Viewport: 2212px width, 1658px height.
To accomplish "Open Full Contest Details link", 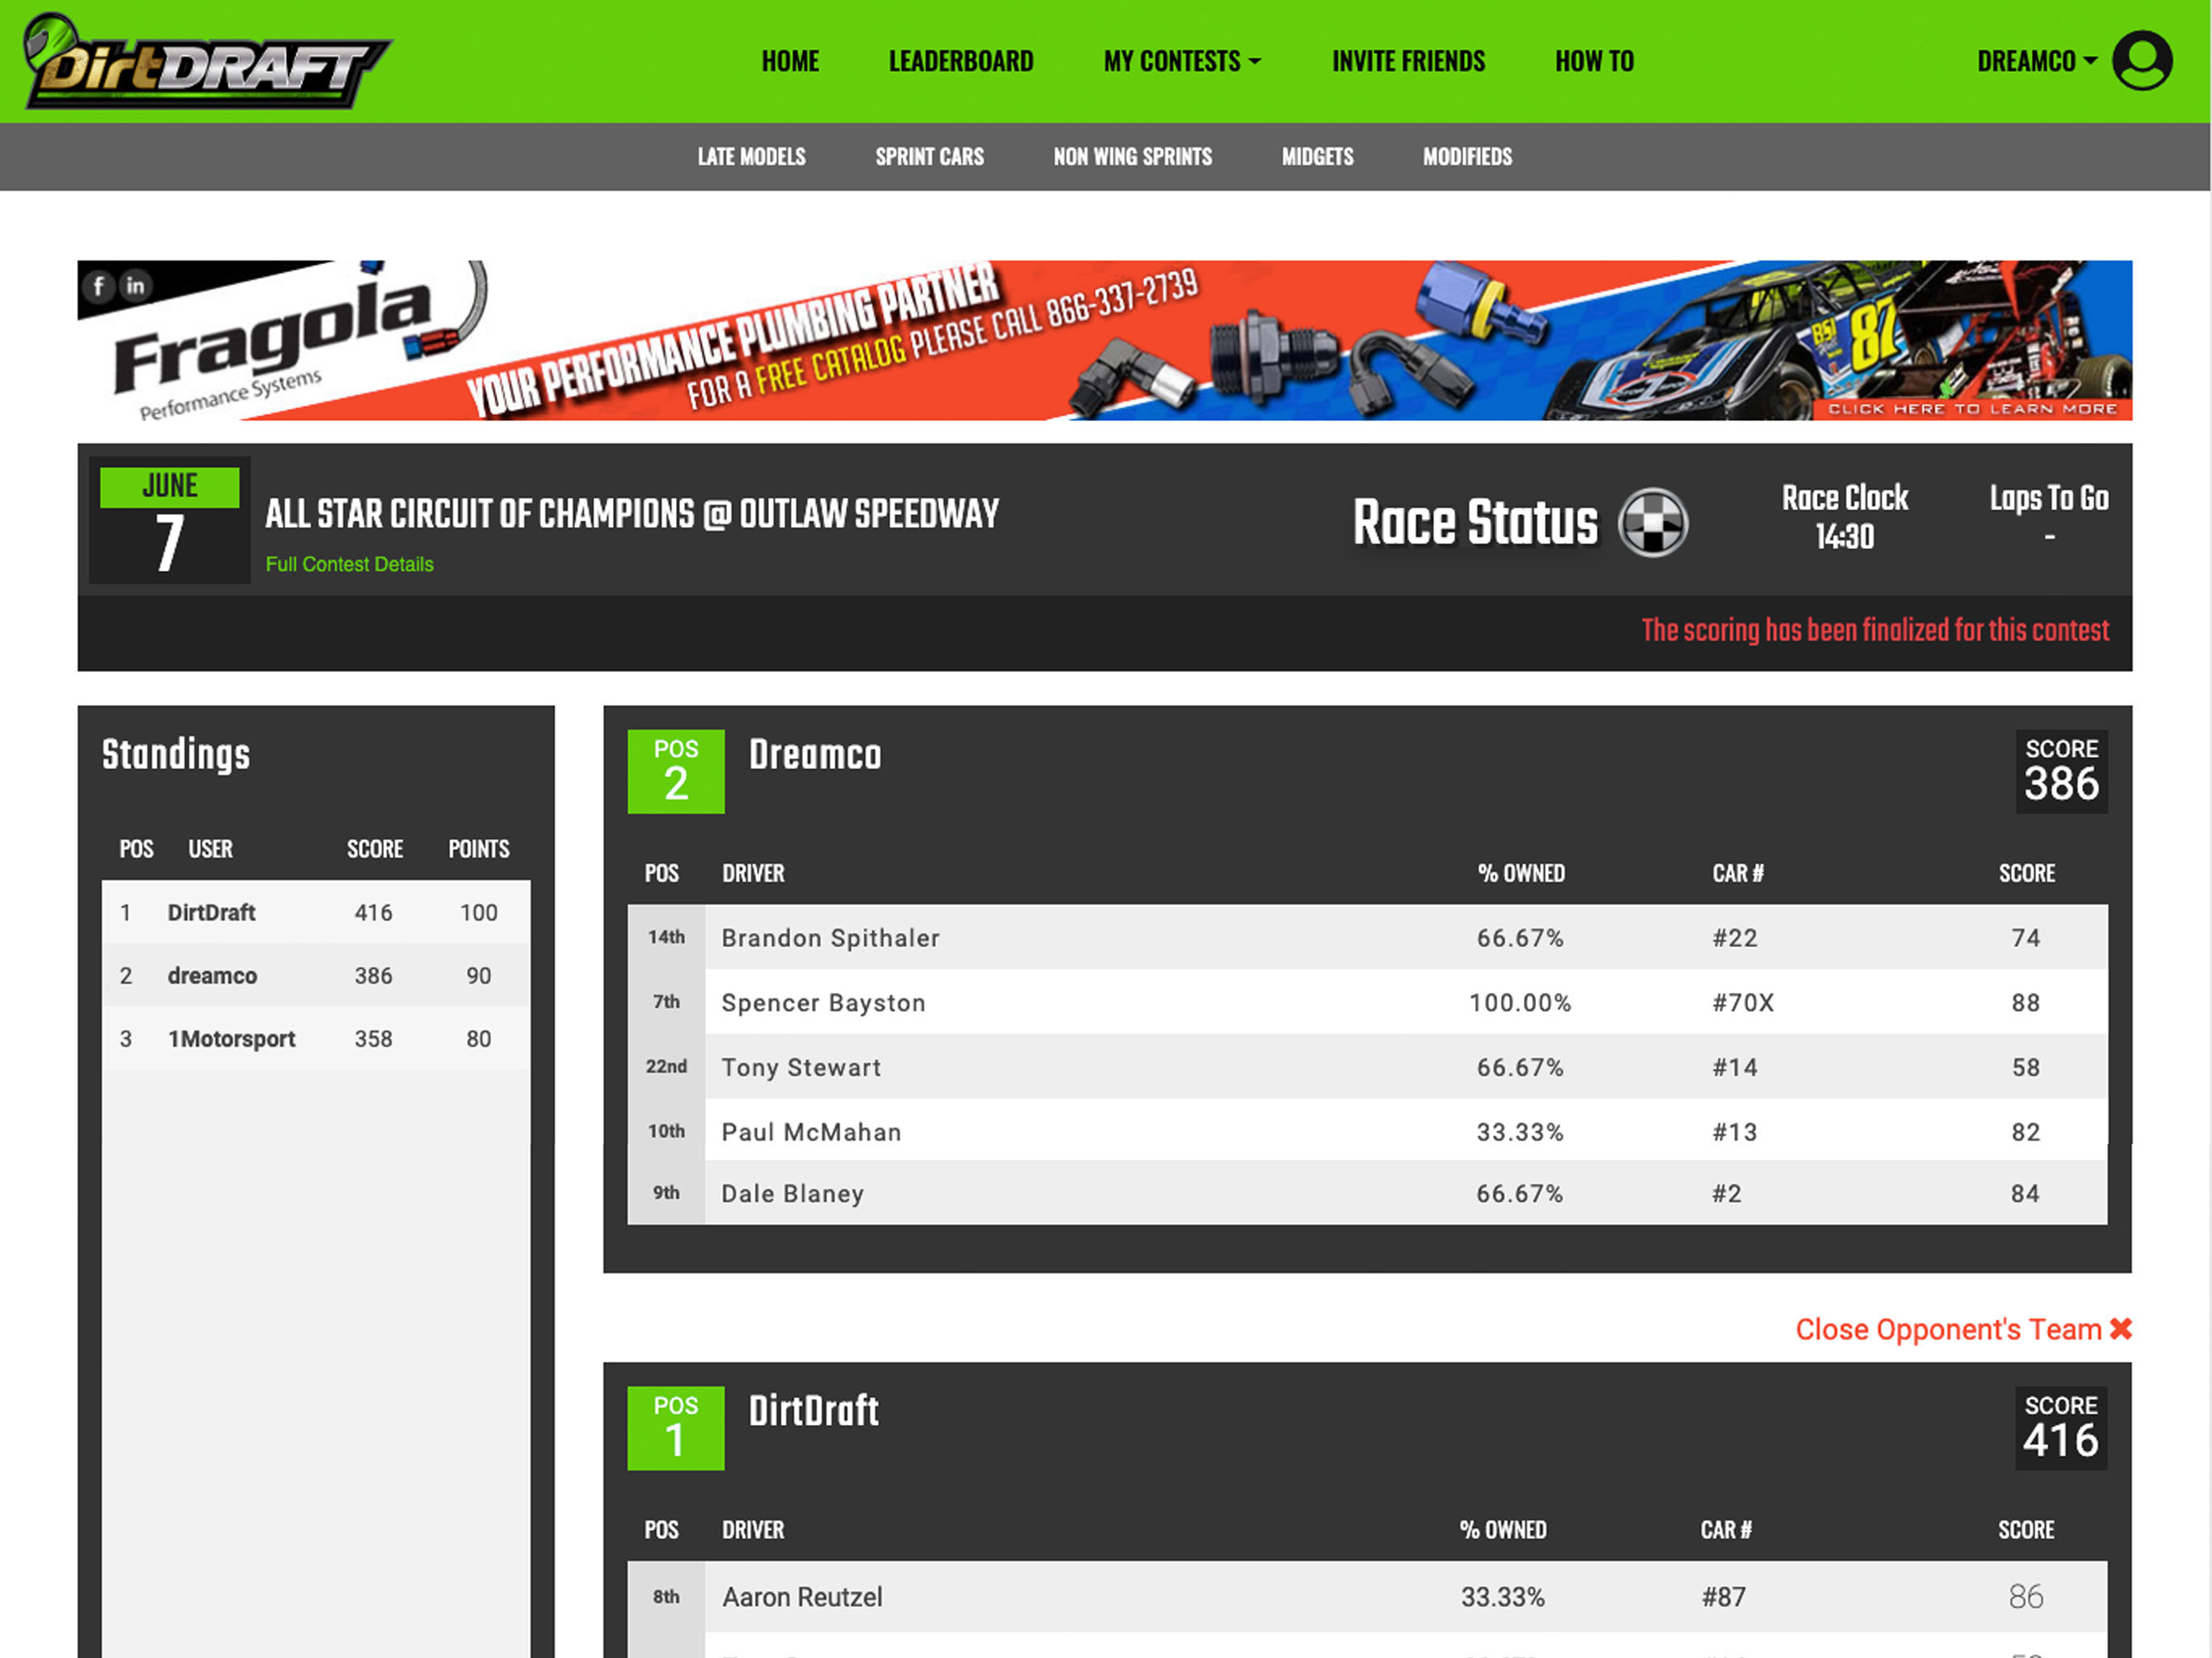I will (349, 564).
